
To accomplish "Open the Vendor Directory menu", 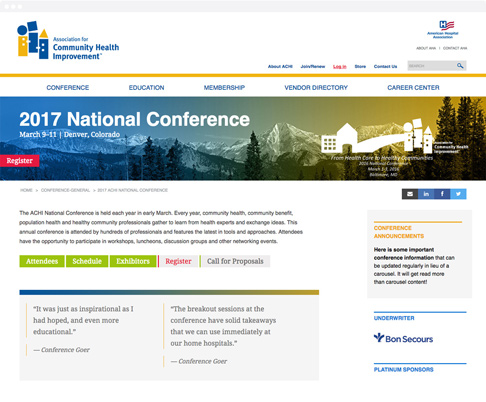I will (316, 87).
